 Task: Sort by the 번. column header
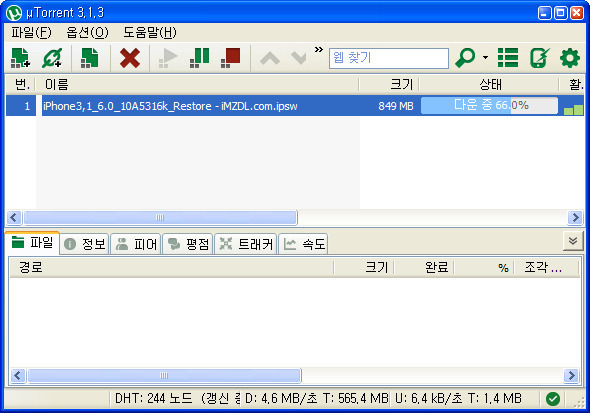click(21, 85)
